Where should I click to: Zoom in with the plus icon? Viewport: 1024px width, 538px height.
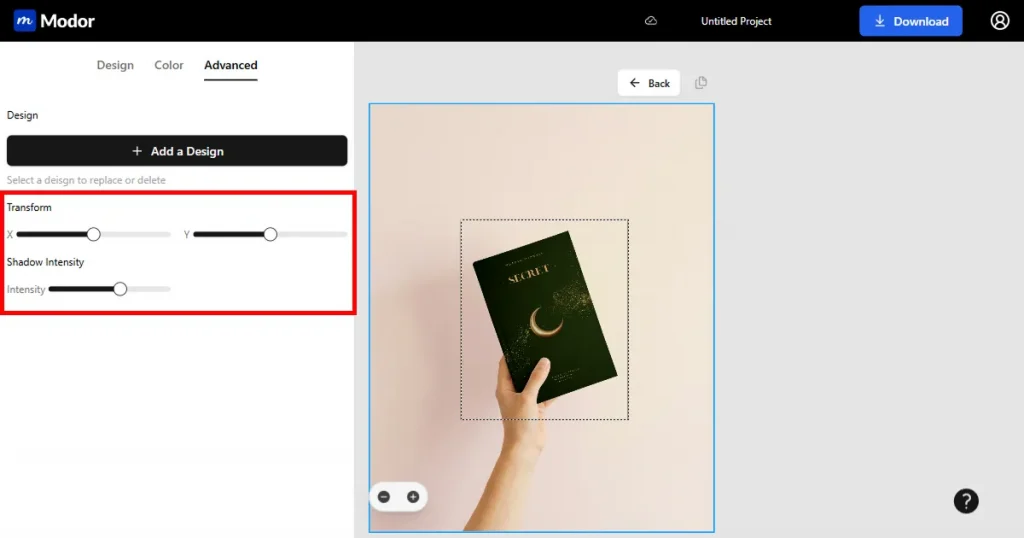pos(413,497)
